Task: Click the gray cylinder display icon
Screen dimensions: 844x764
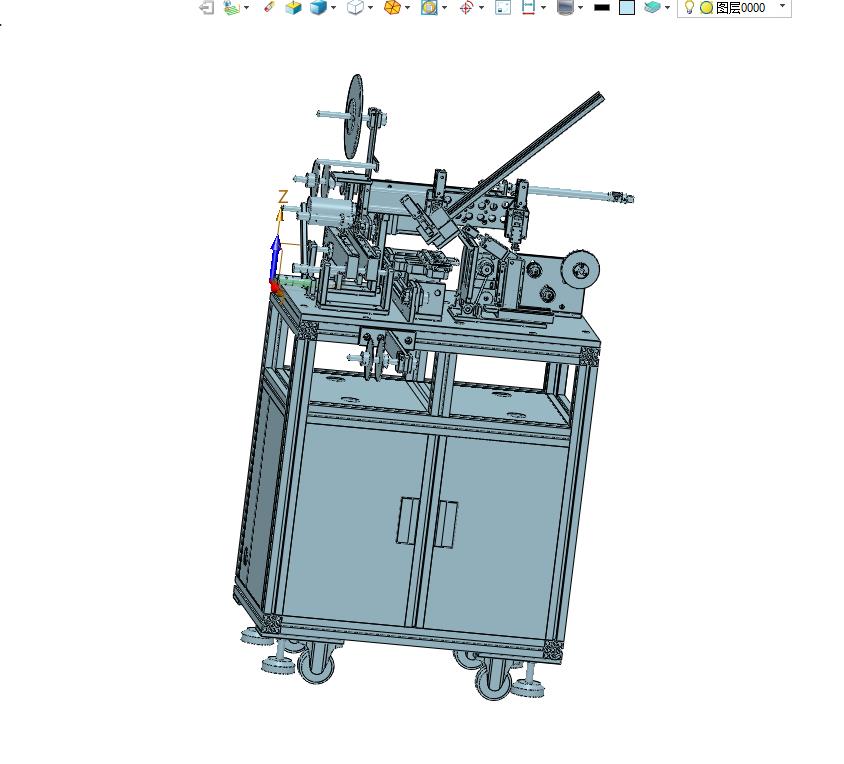Action: click(565, 8)
